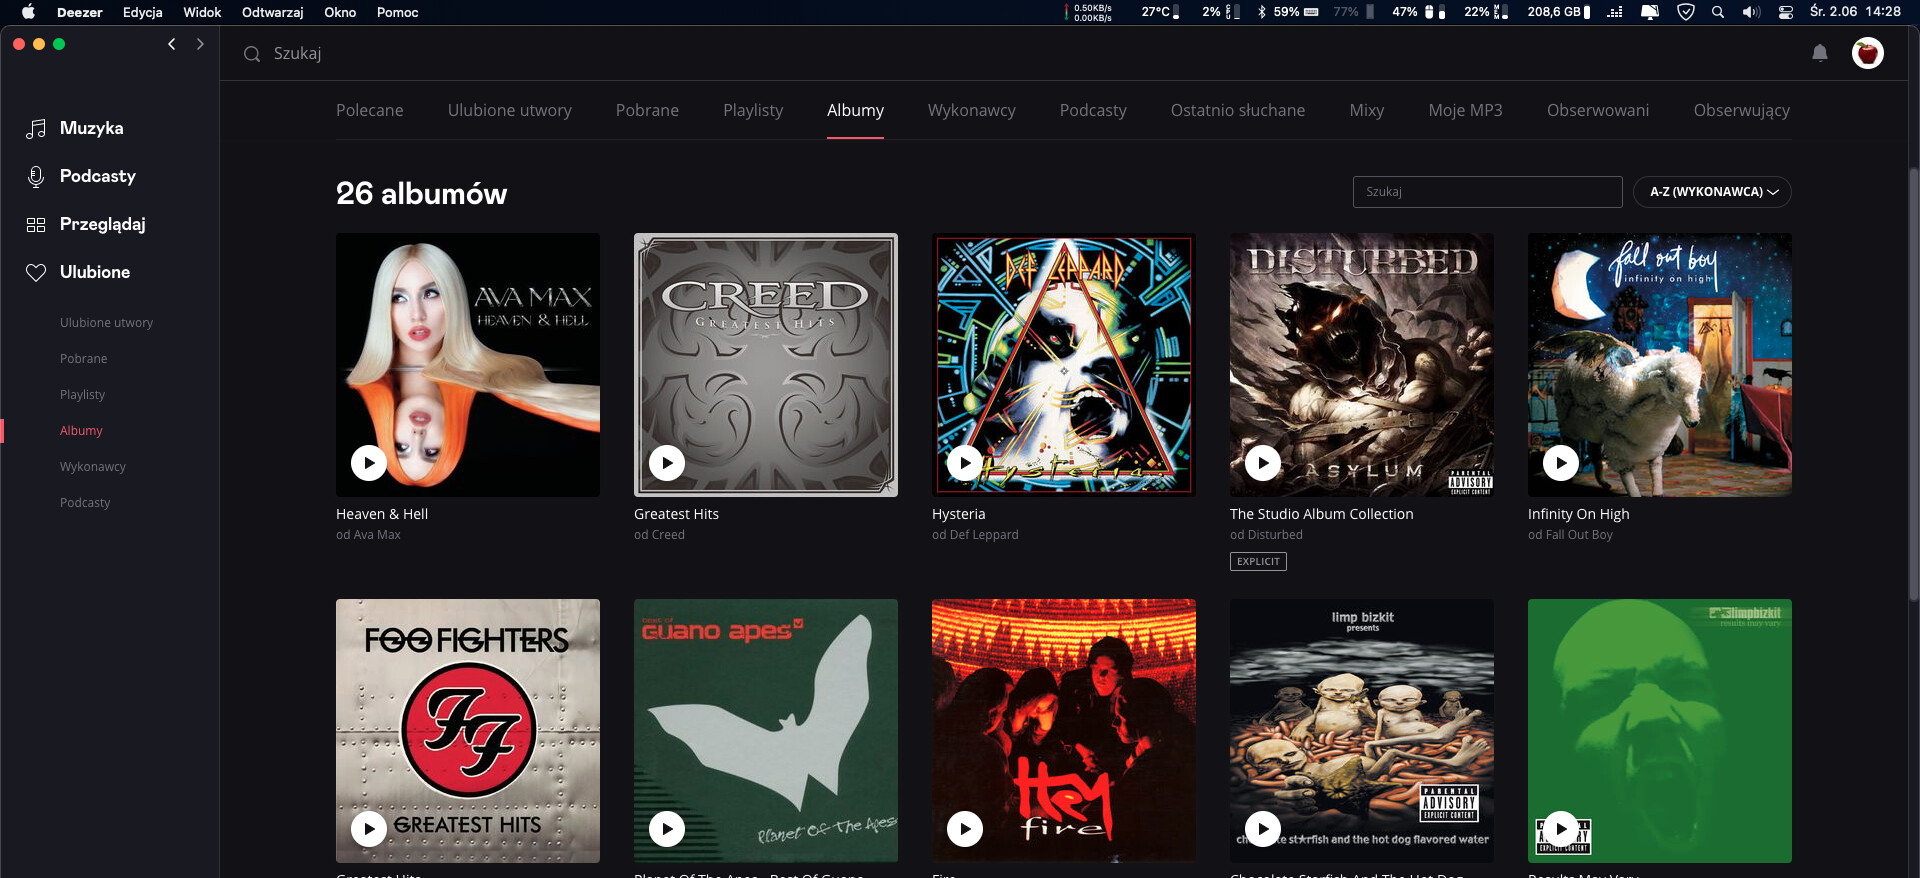Open the Edycja menu

[x=142, y=12]
